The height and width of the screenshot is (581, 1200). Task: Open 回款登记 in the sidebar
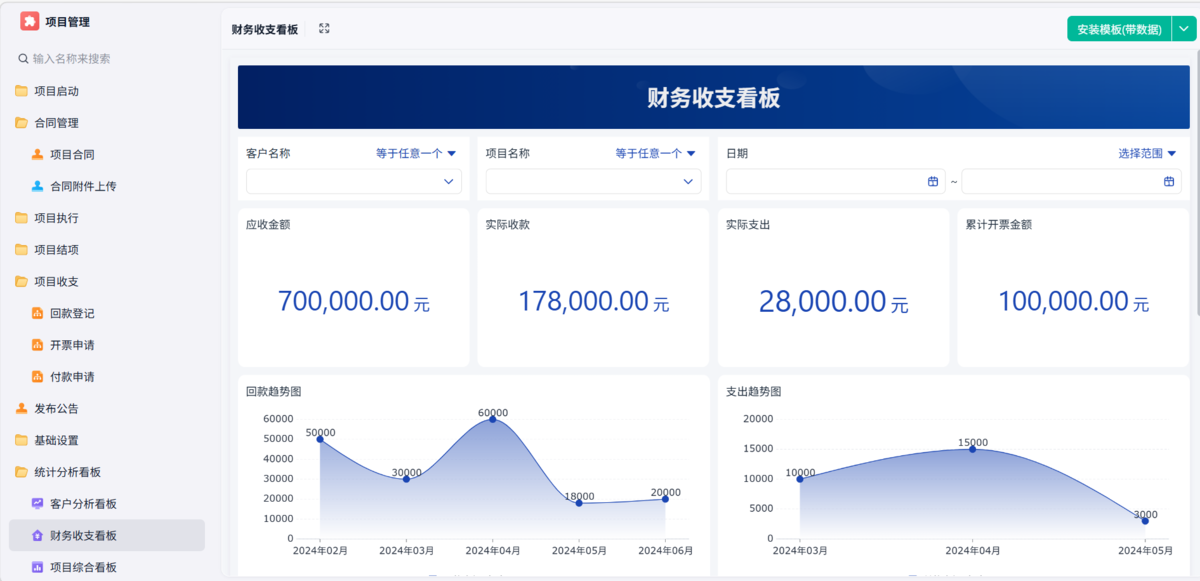pyautogui.click(x=72, y=313)
